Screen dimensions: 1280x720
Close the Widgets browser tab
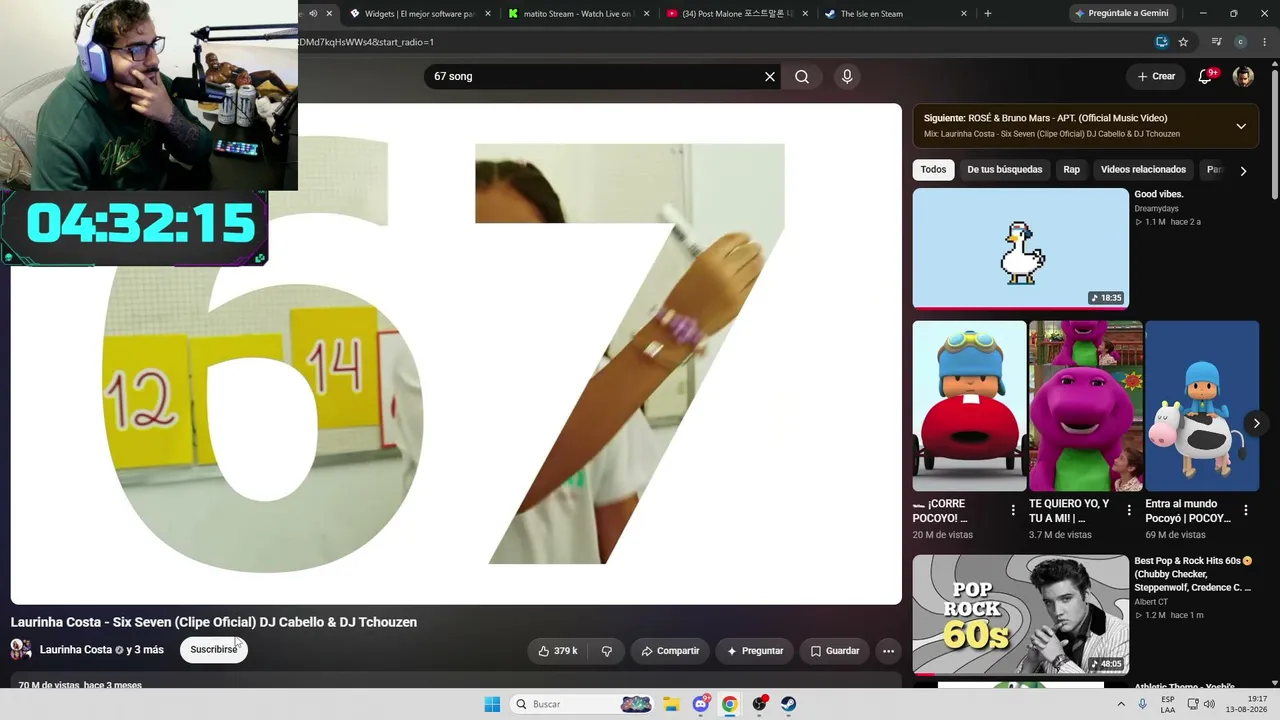tap(487, 14)
